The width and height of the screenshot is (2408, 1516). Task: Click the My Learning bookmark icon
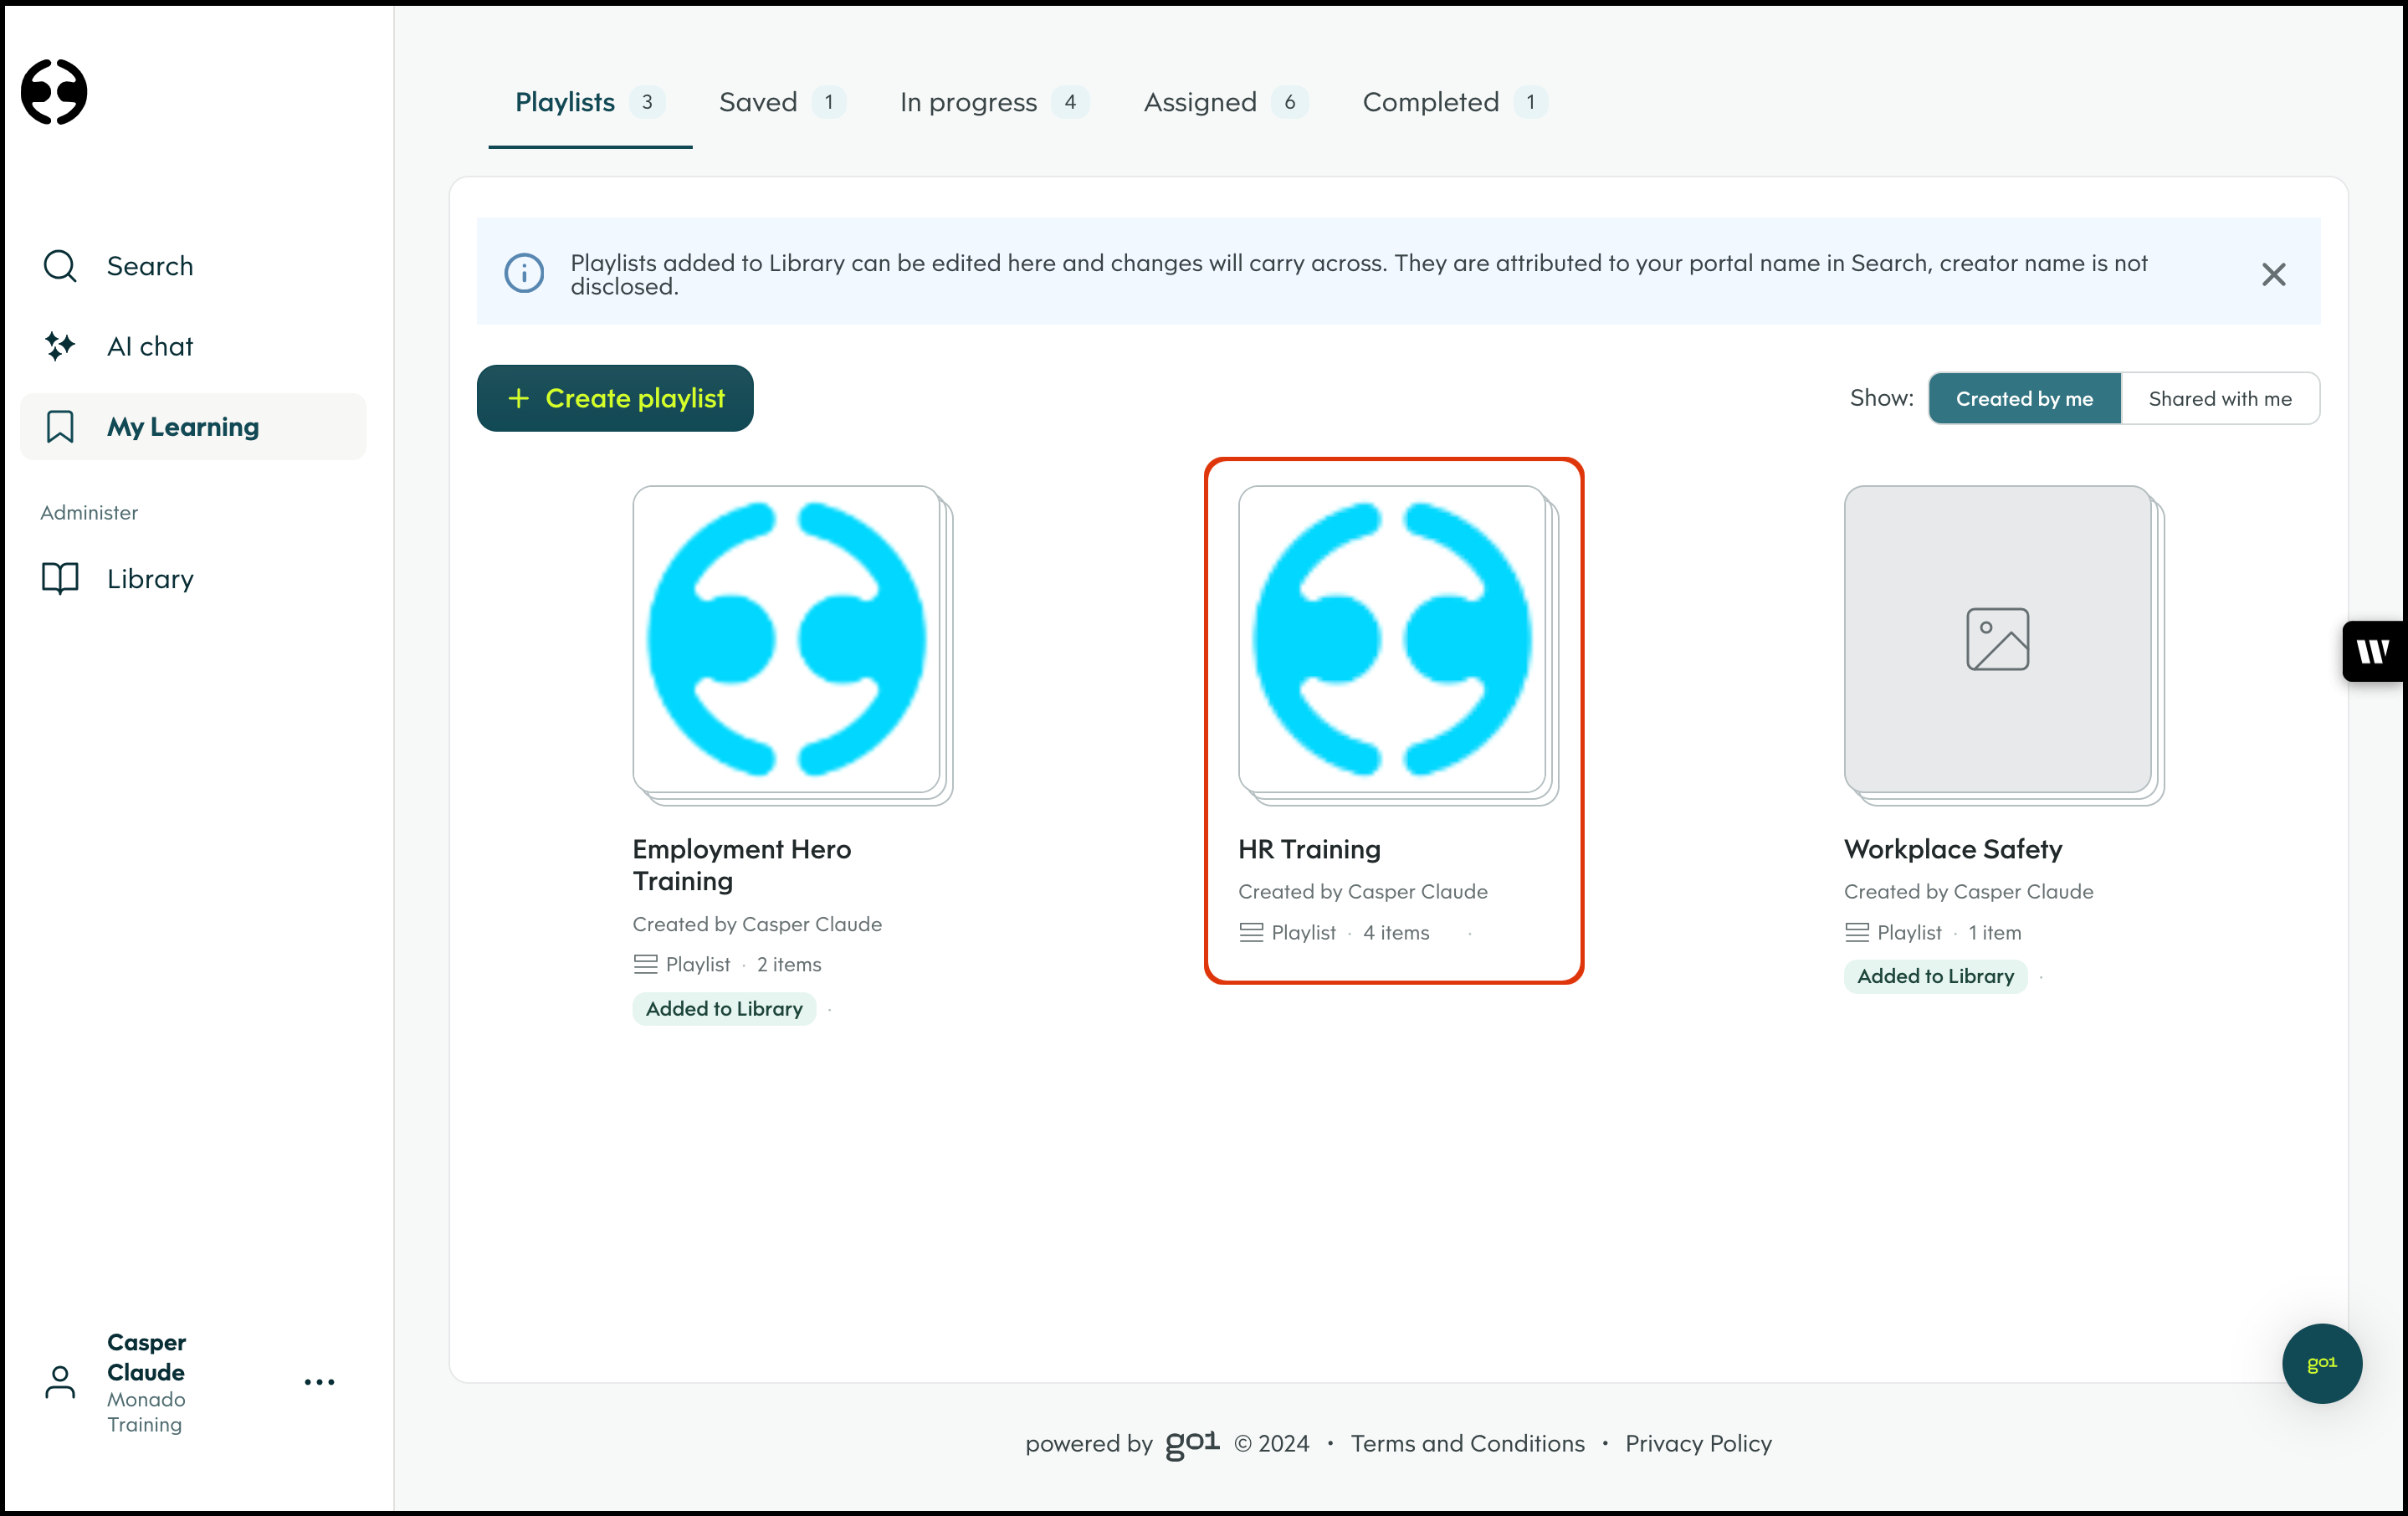[60, 427]
